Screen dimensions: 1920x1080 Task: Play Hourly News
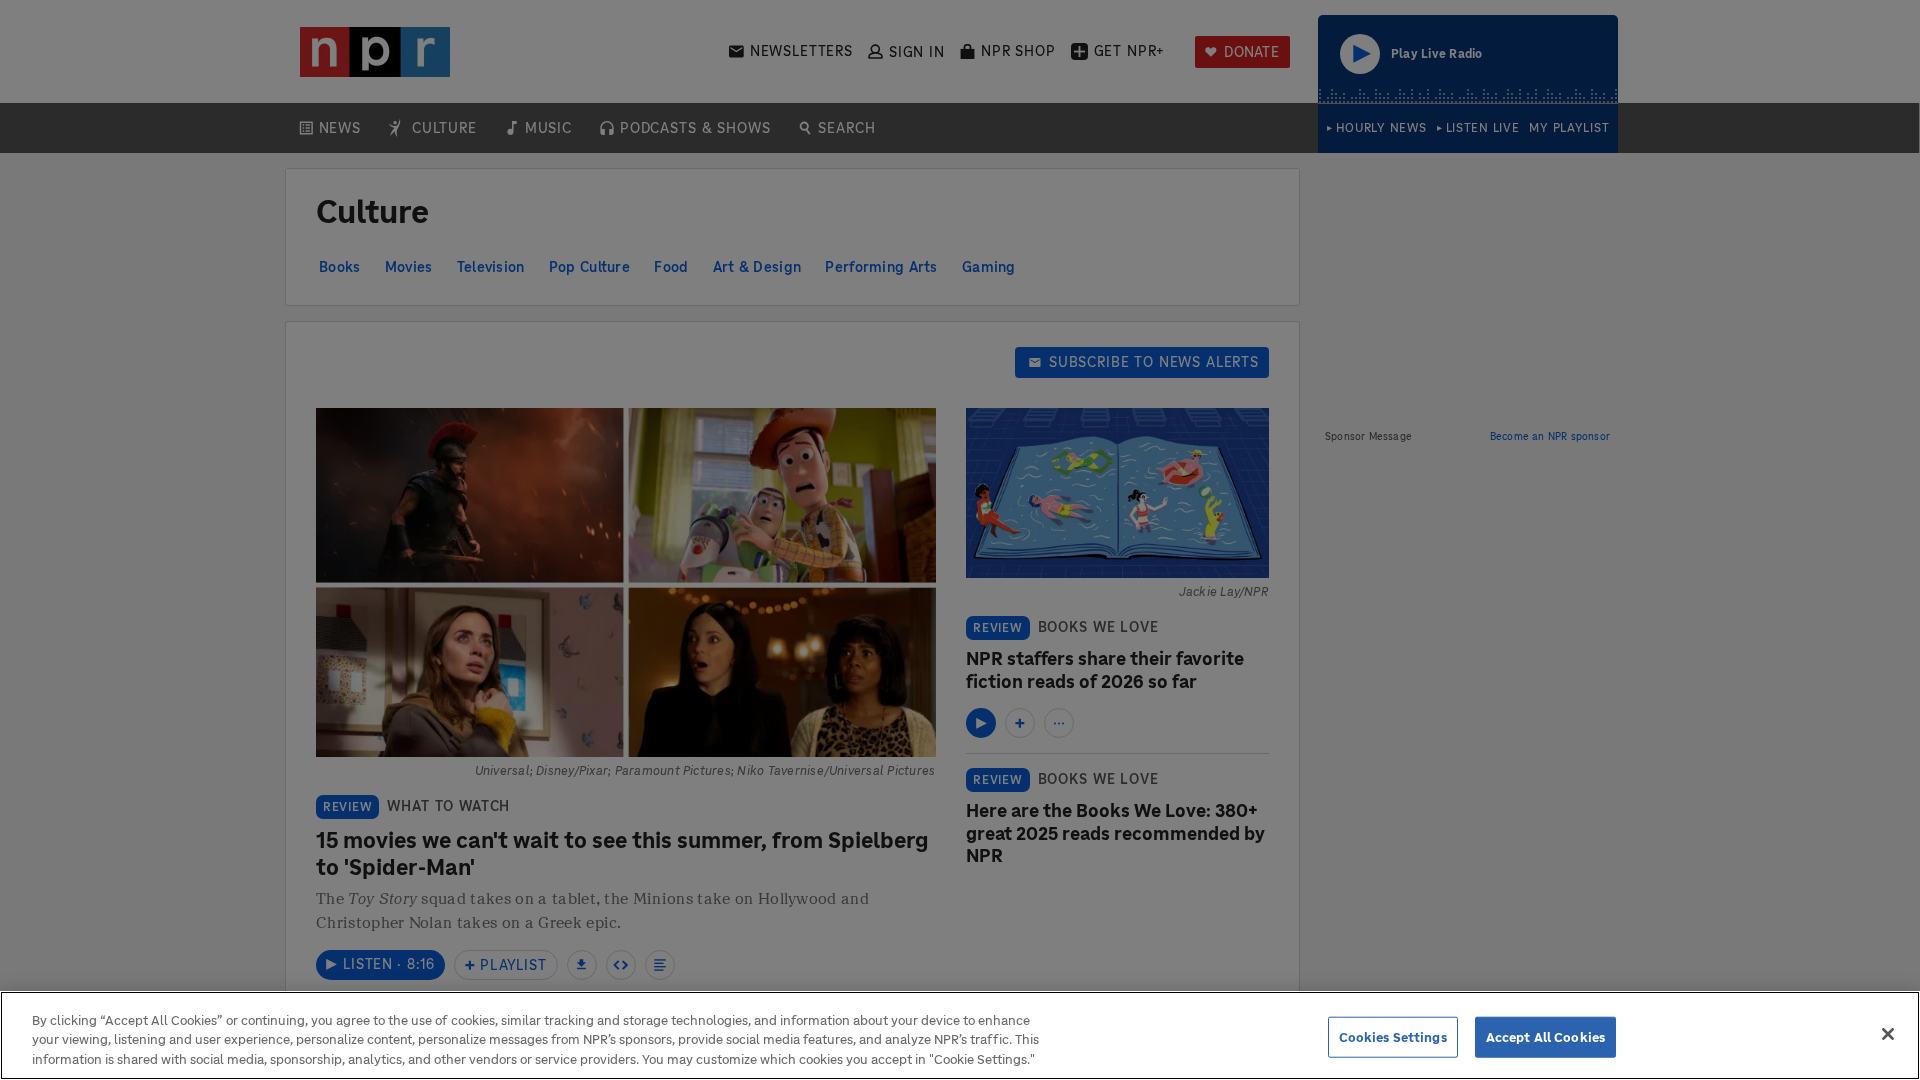(x=1376, y=128)
